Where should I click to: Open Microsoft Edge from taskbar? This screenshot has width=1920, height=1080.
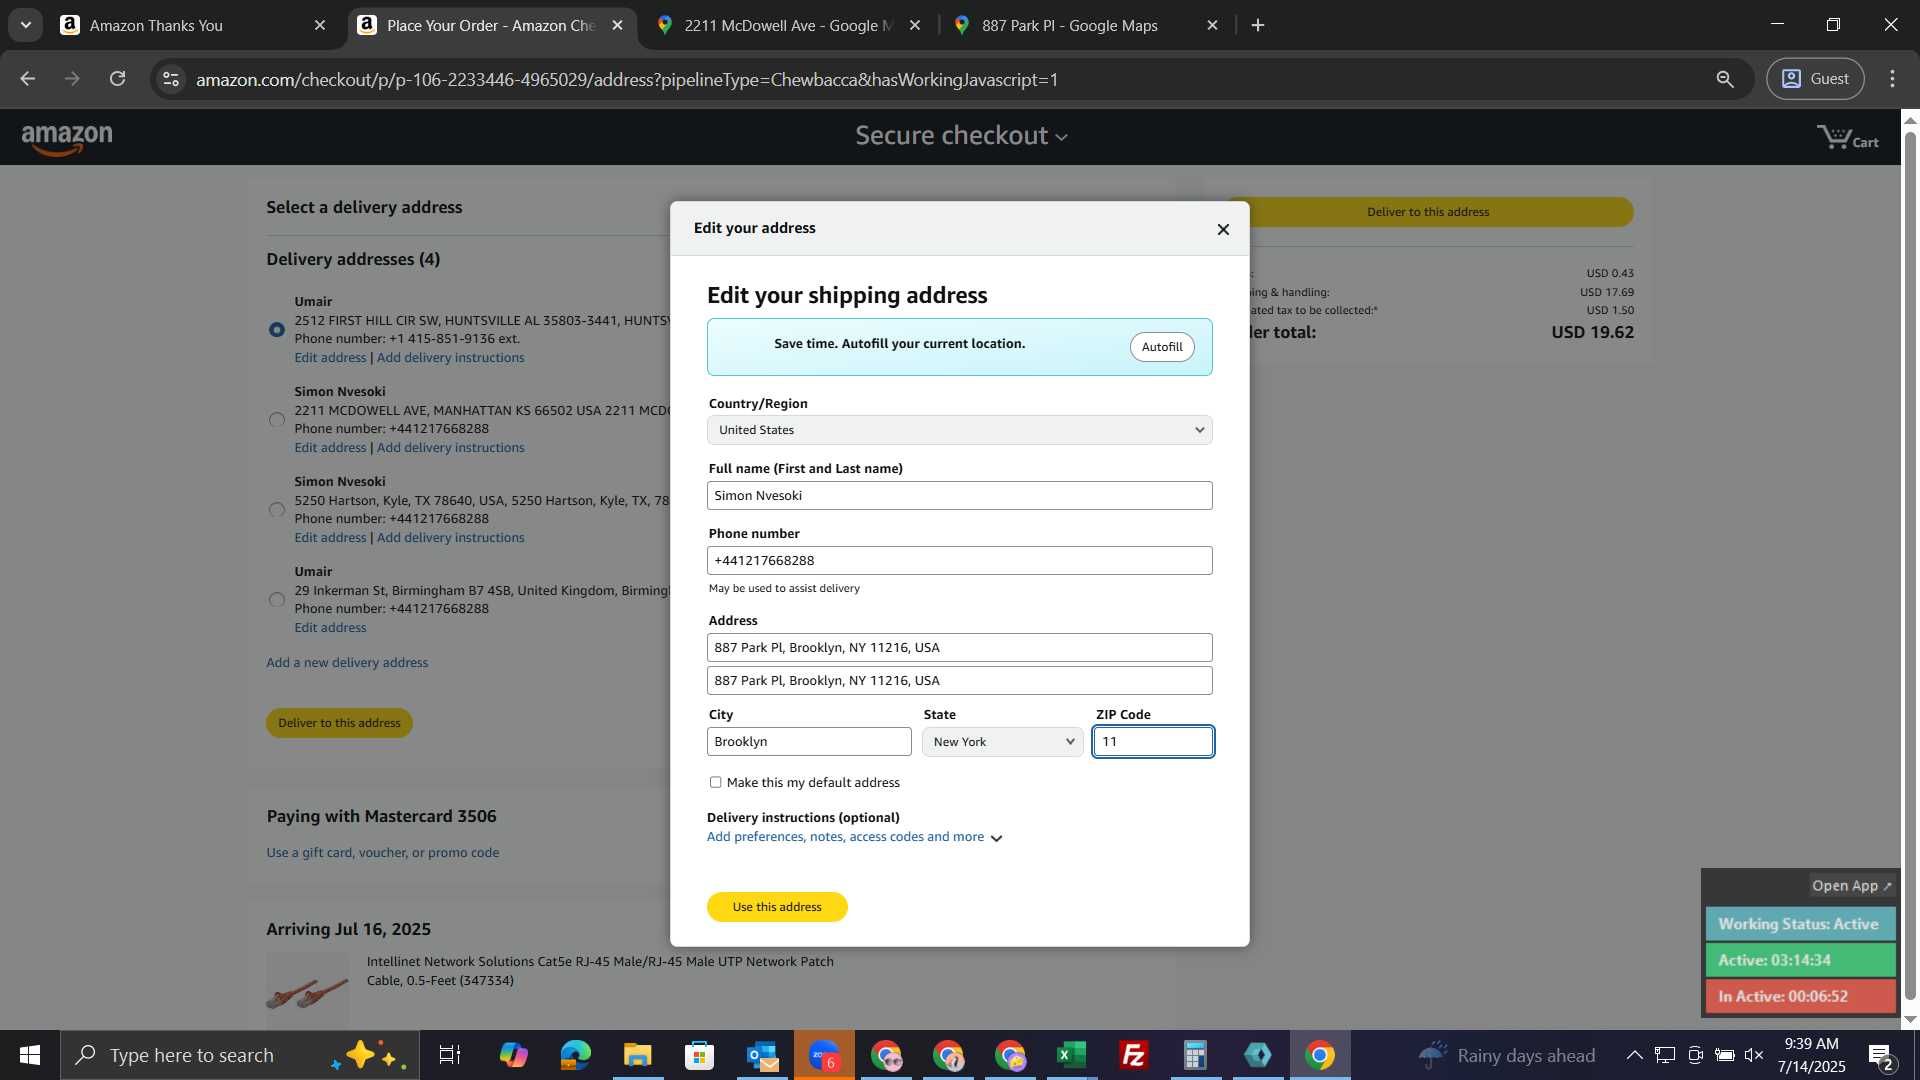[575, 1055]
